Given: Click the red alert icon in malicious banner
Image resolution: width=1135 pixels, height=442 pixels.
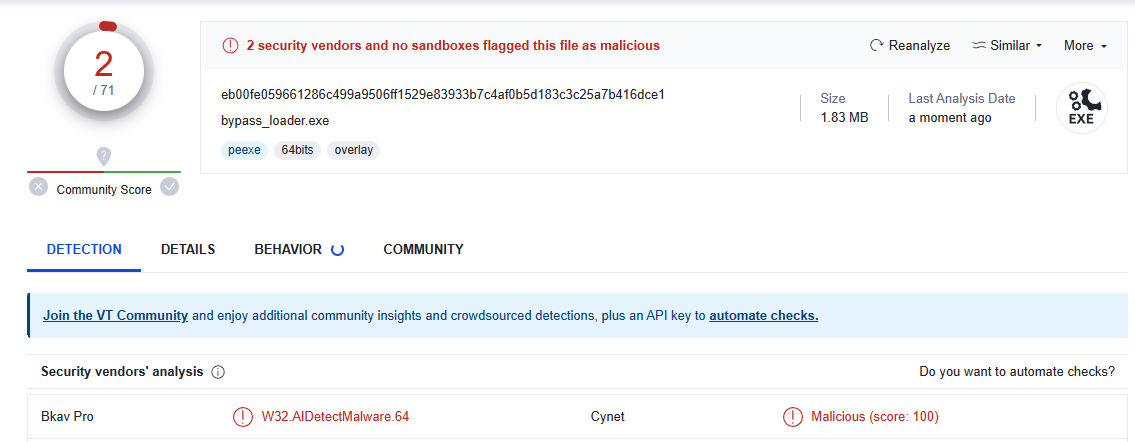Looking at the screenshot, I should [x=230, y=45].
